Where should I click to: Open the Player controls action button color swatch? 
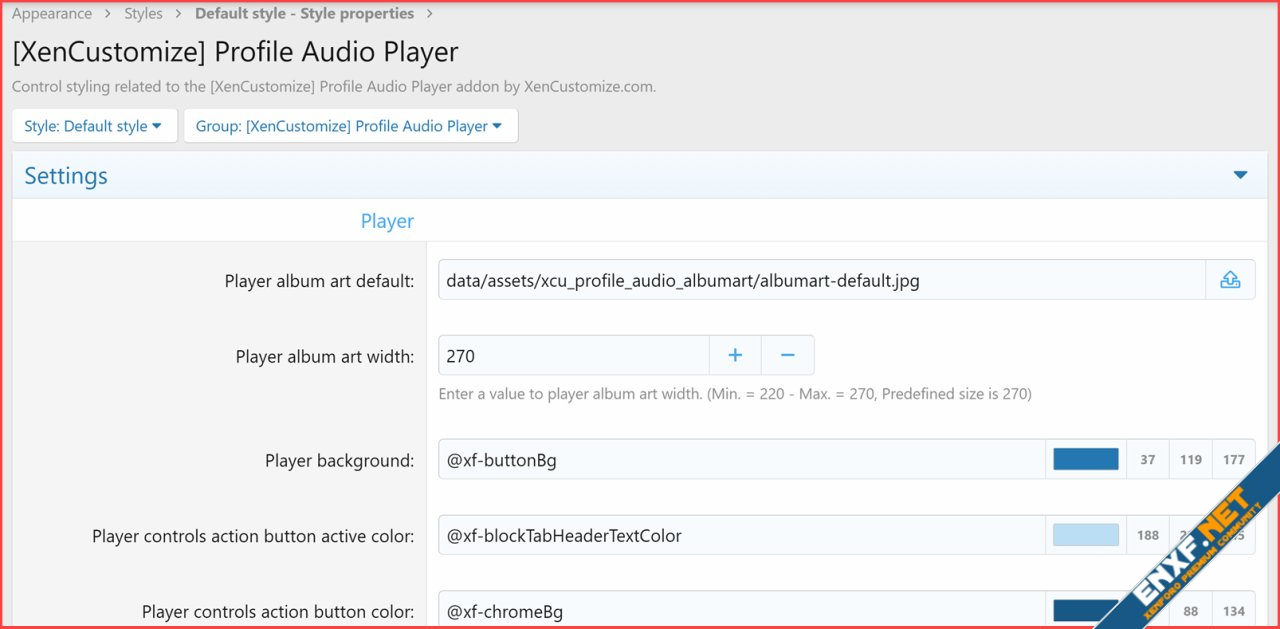(1086, 611)
